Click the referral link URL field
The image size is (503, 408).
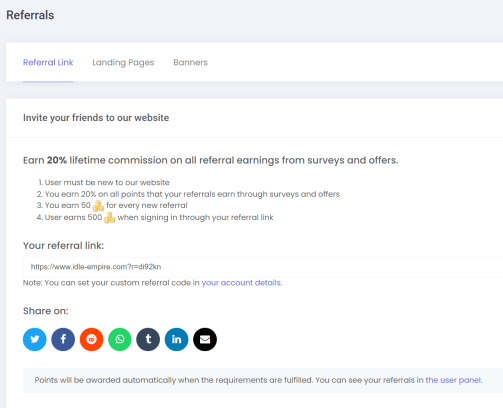pos(263,267)
